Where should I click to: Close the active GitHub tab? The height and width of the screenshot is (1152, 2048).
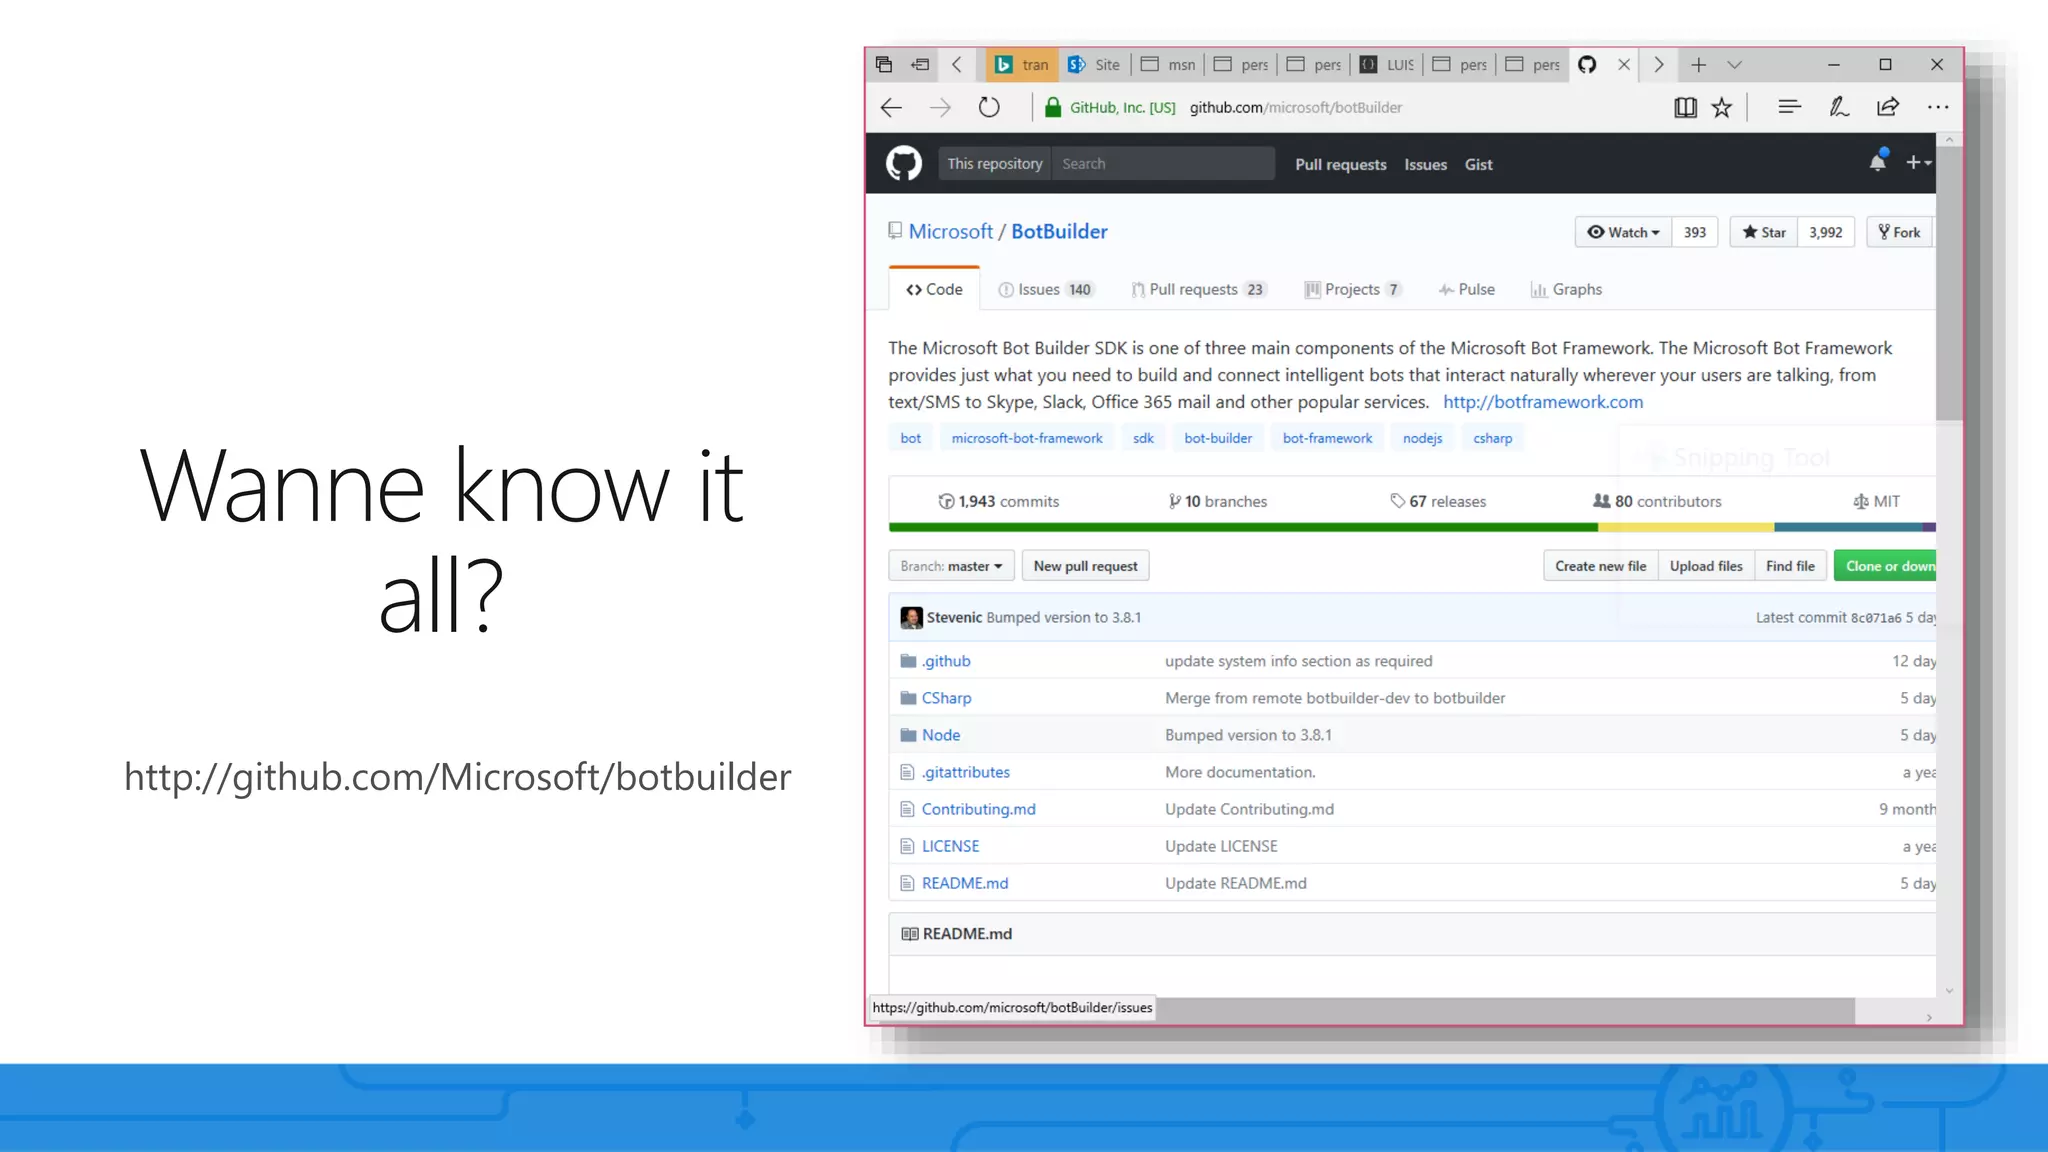click(x=1624, y=65)
